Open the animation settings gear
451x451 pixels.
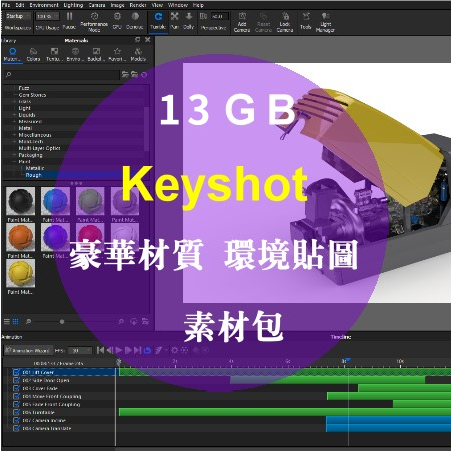point(174,350)
